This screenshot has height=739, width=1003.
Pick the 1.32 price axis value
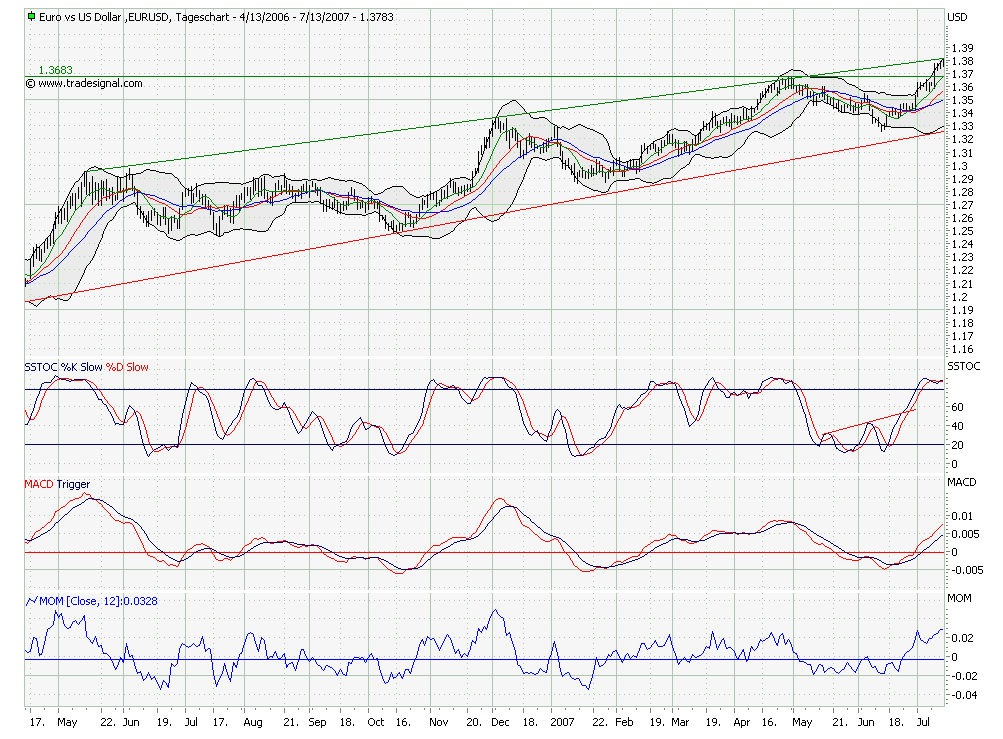tap(962, 139)
